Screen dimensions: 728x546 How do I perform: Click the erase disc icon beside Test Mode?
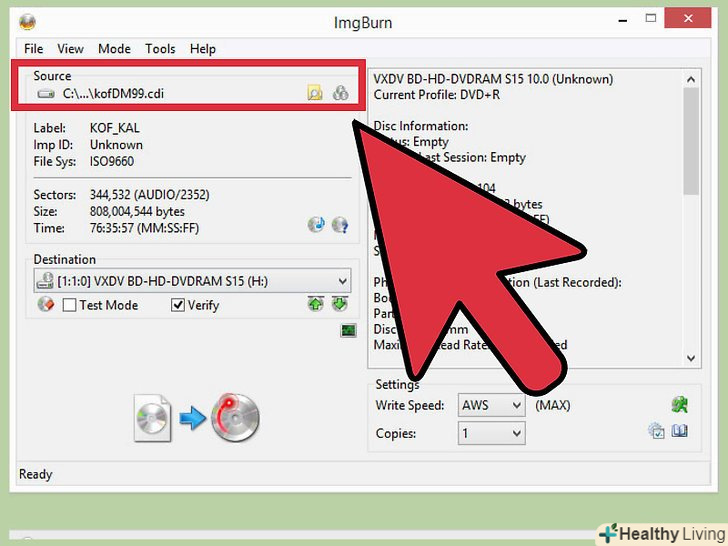point(46,305)
